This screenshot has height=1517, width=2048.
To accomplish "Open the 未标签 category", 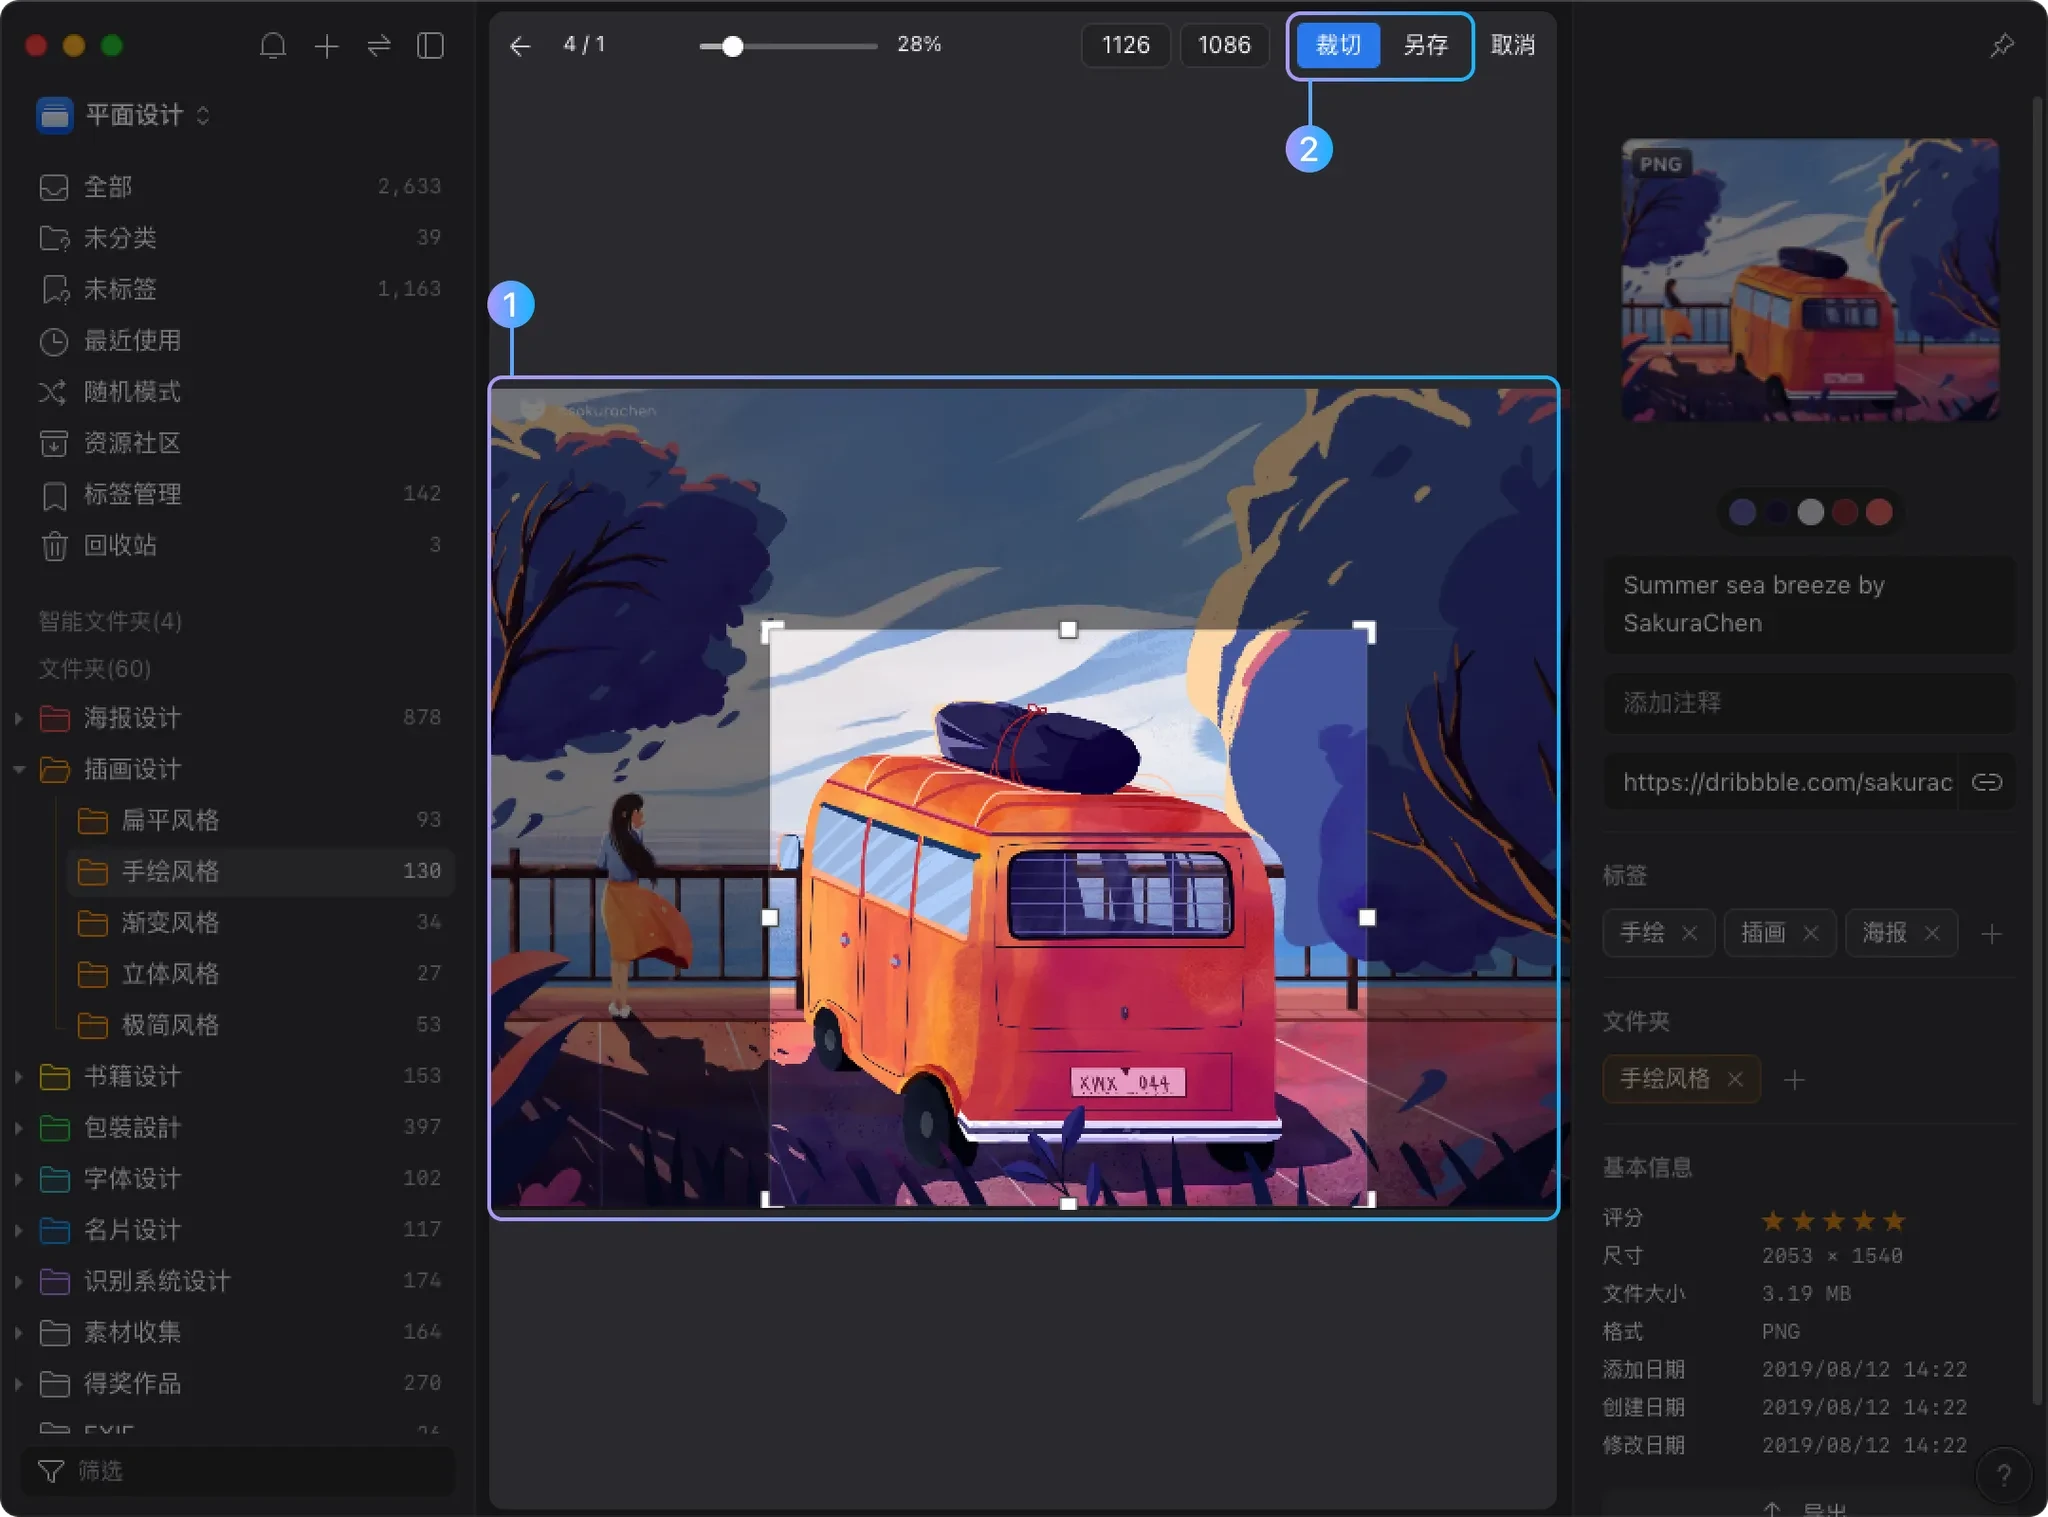I will pos(238,289).
